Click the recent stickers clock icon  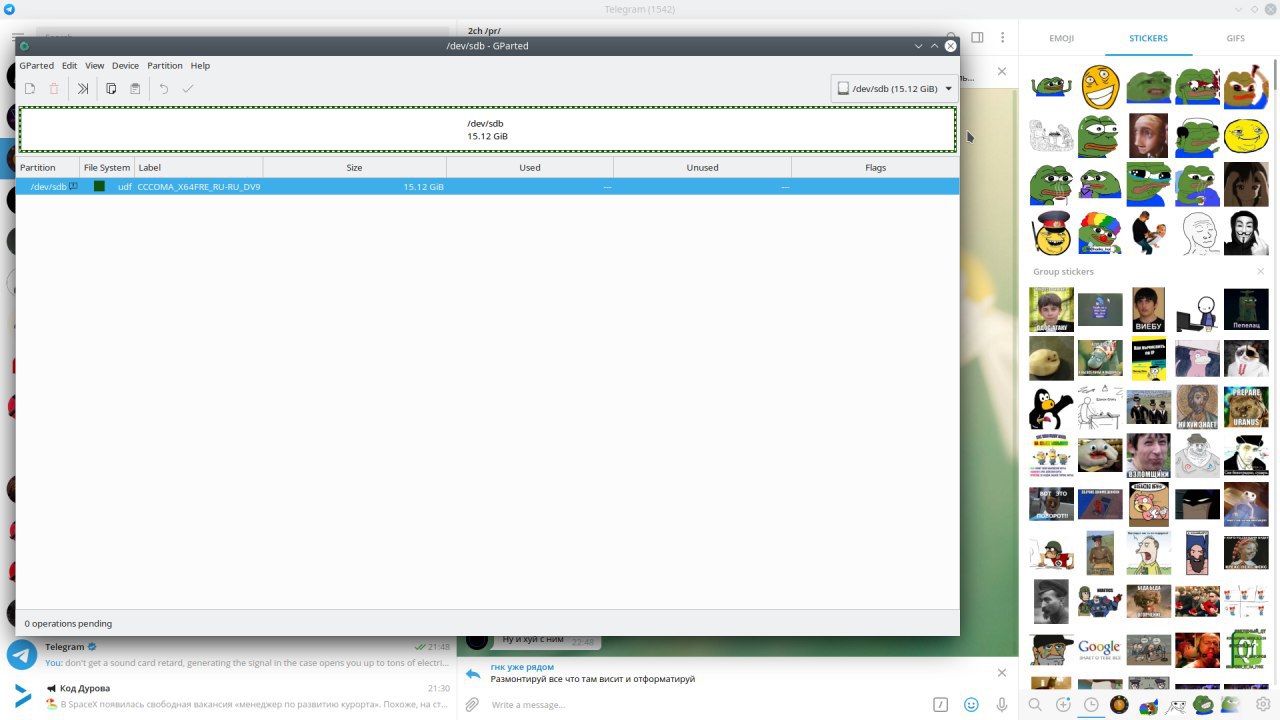[x=1091, y=704]
